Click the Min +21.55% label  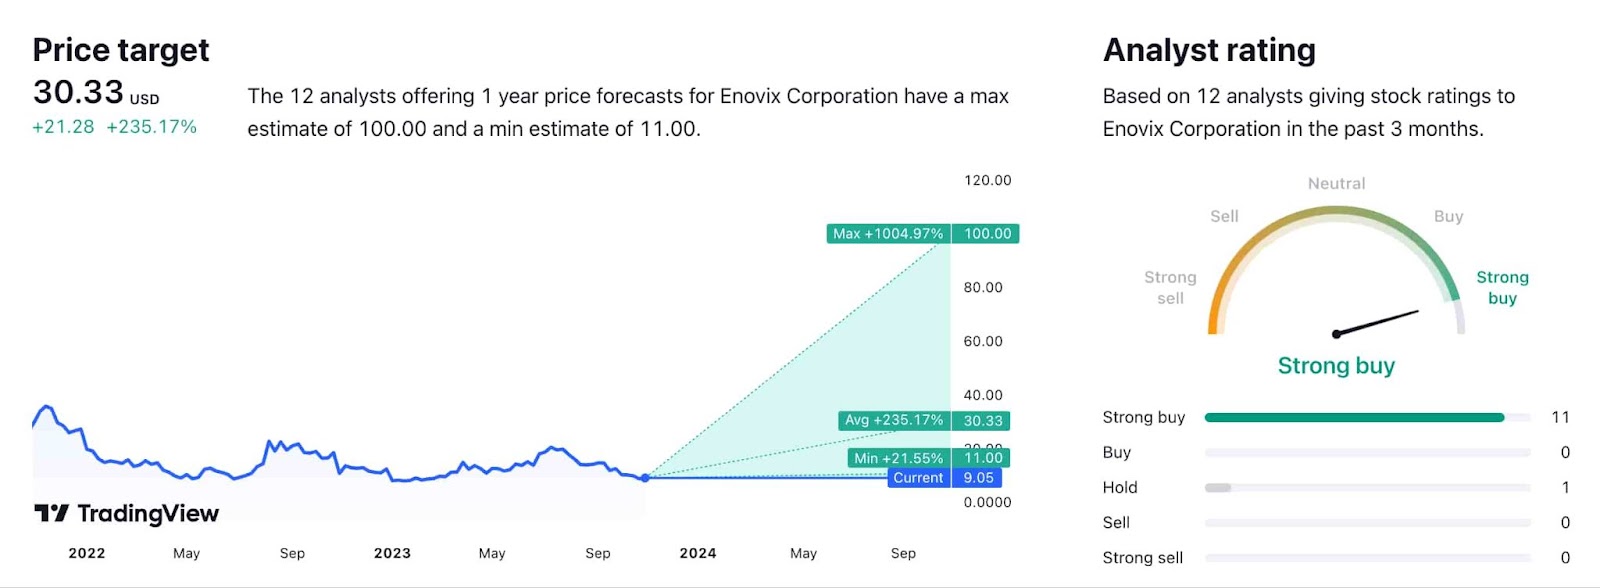pos(898,458)
